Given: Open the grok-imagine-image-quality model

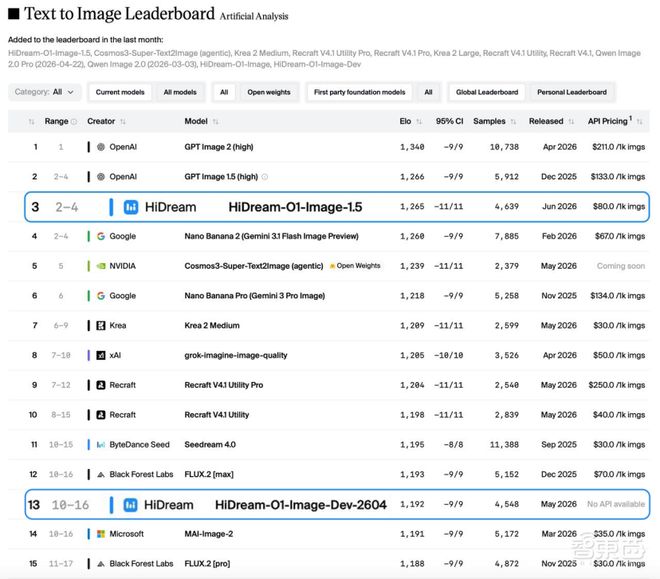Looking at the screenshot, I should point(236,355).
